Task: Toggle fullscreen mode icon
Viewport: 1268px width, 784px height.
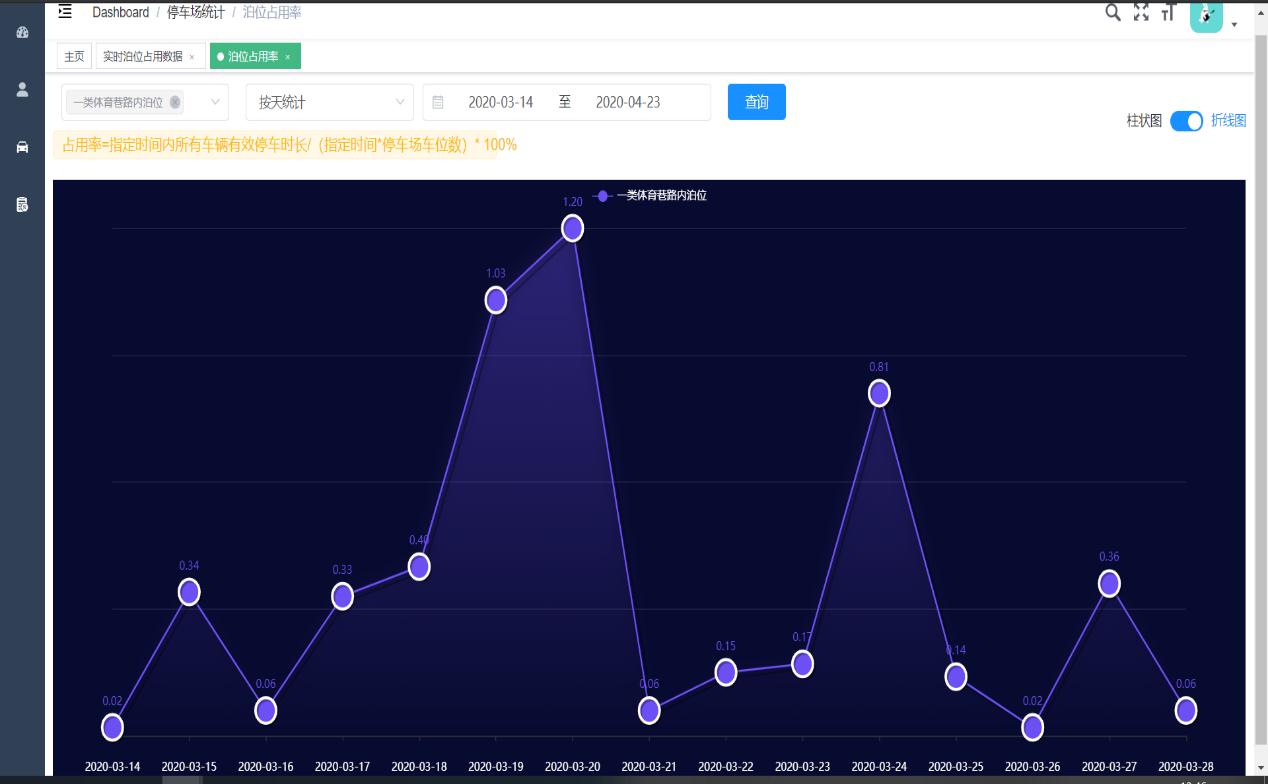Action: 1141,13
